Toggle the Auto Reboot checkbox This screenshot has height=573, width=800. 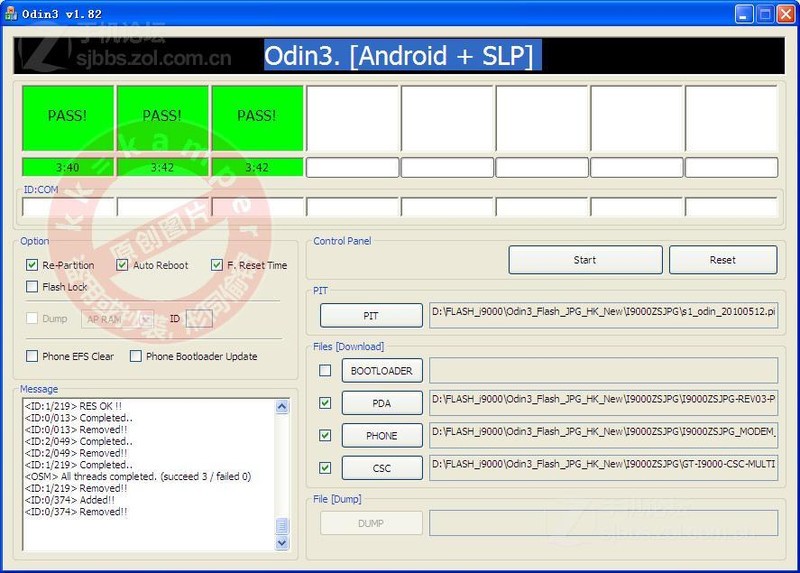pyautogui.click(x=123, y=265)
